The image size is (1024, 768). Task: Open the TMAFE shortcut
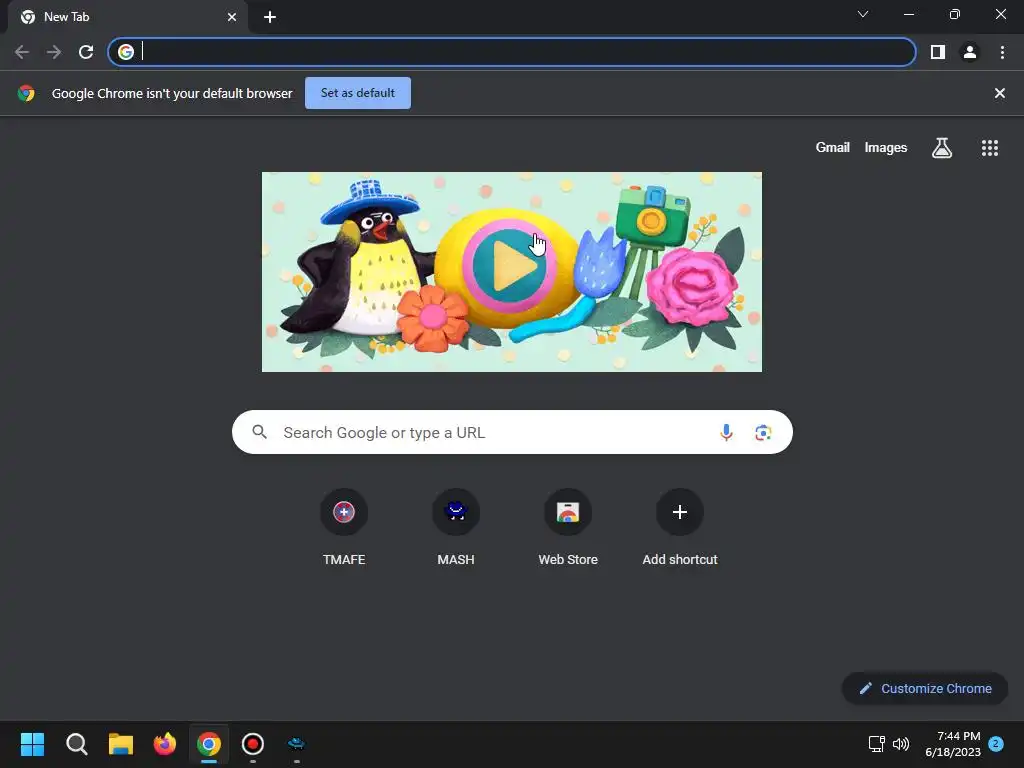(x=344, y=527)
